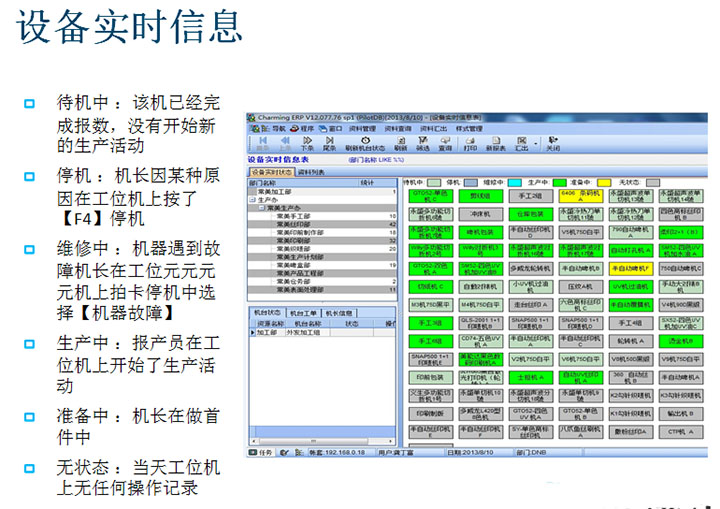Click the 输出机 B machine tile
The height and width of the screenshot is (509, 720).
pos(681,414)
